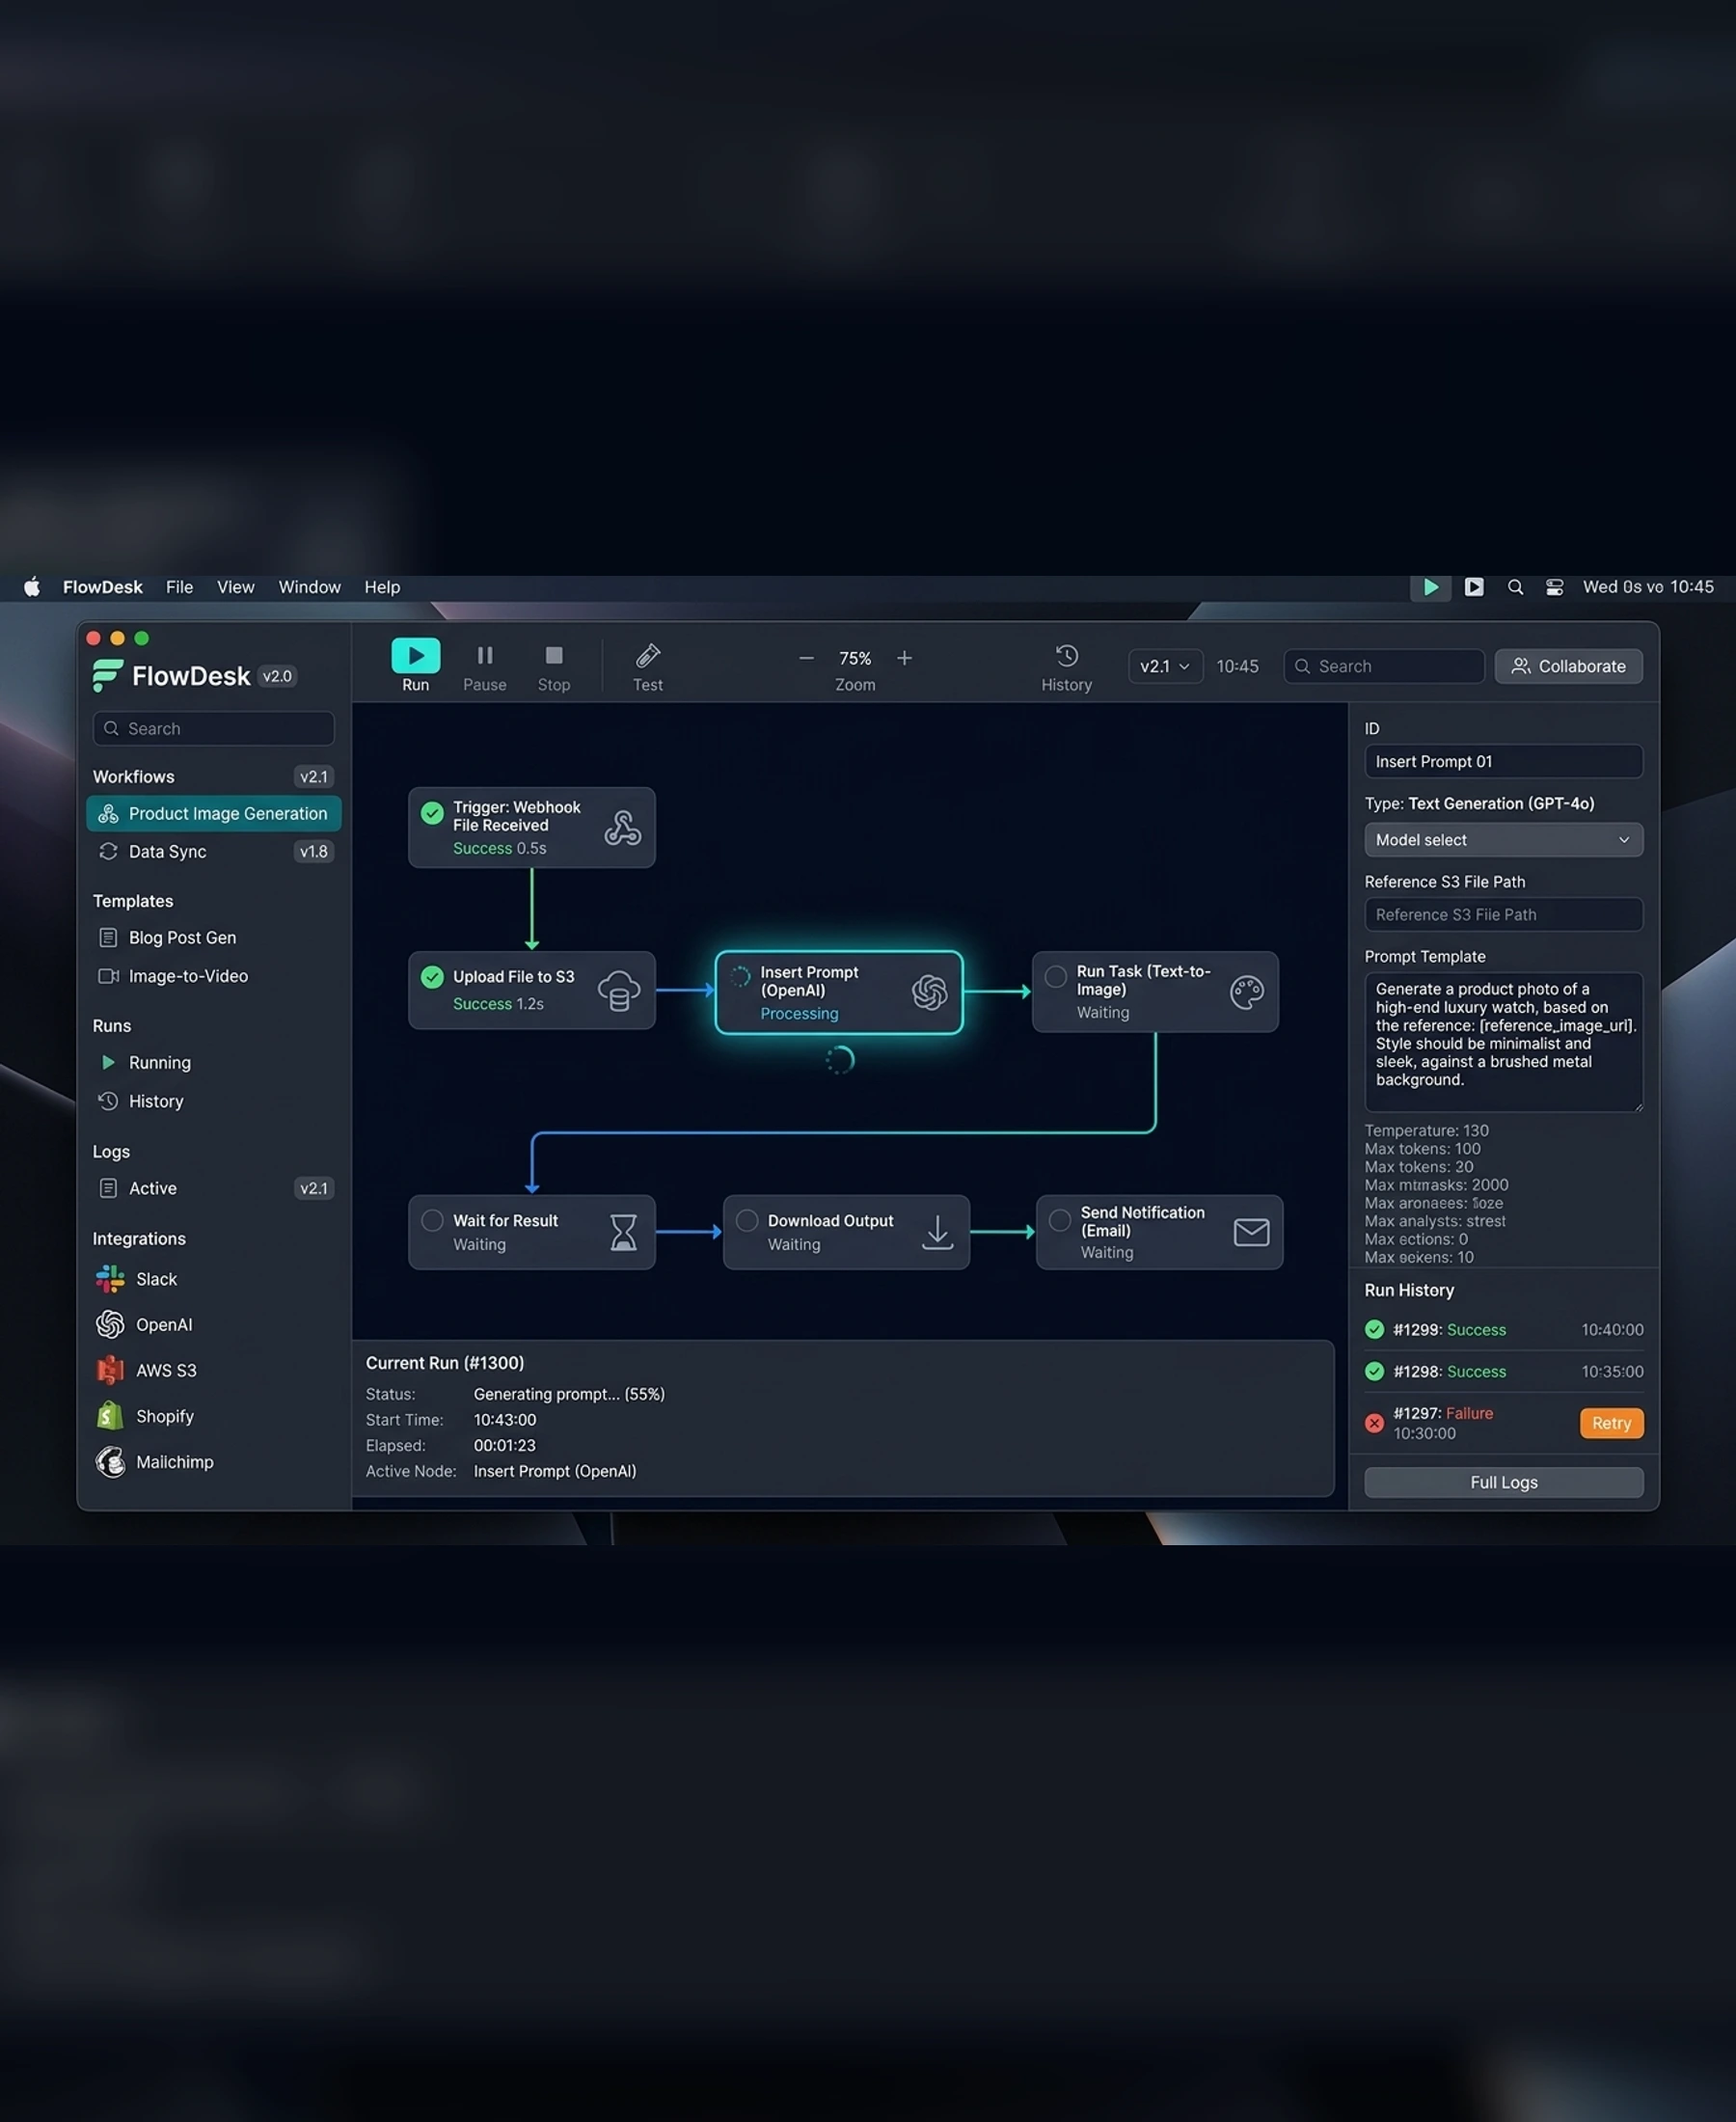Click the Collaborate button
Image resolution: width=1736 pixels, height=2122 pixels.
[x=1568, y=666]
